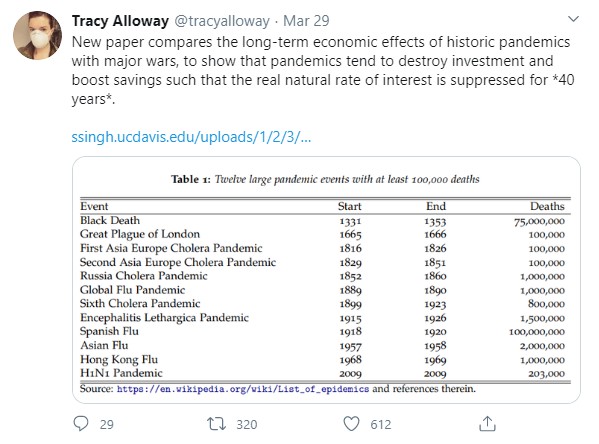Click the 29 replies count
Screen dimensions: 599x444
pyautogui.click(x=107, y=425)
